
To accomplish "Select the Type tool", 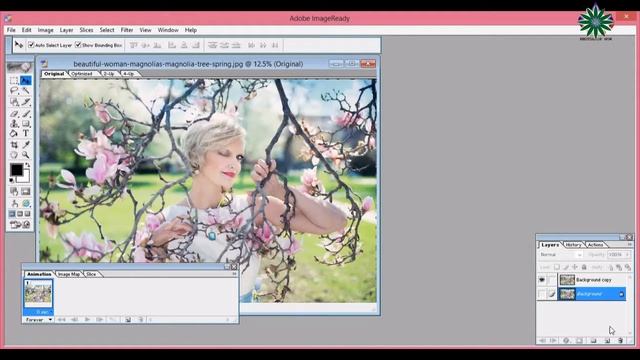I will (x=26, y=133).
